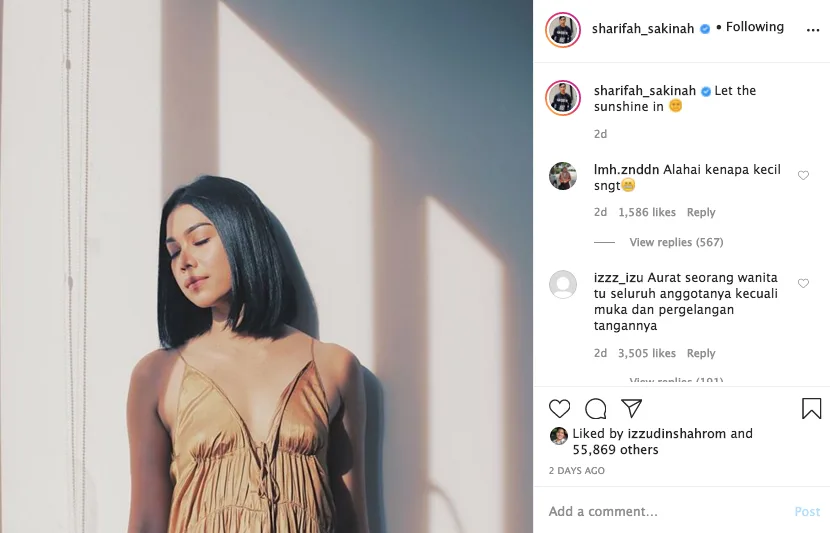Click izzz_izu default avatar icon
This screenshot has width=830, height=533.
(563, 284)
